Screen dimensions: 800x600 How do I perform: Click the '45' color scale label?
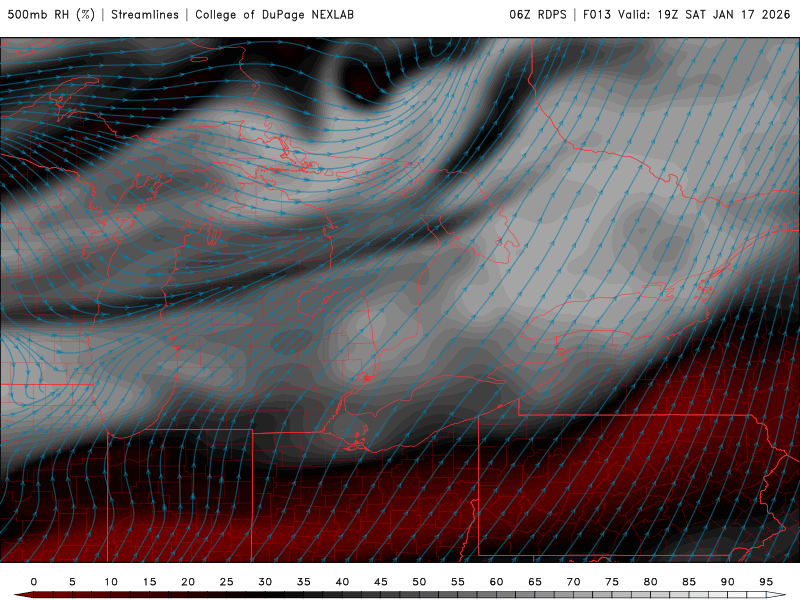click(x=381, y=582)
